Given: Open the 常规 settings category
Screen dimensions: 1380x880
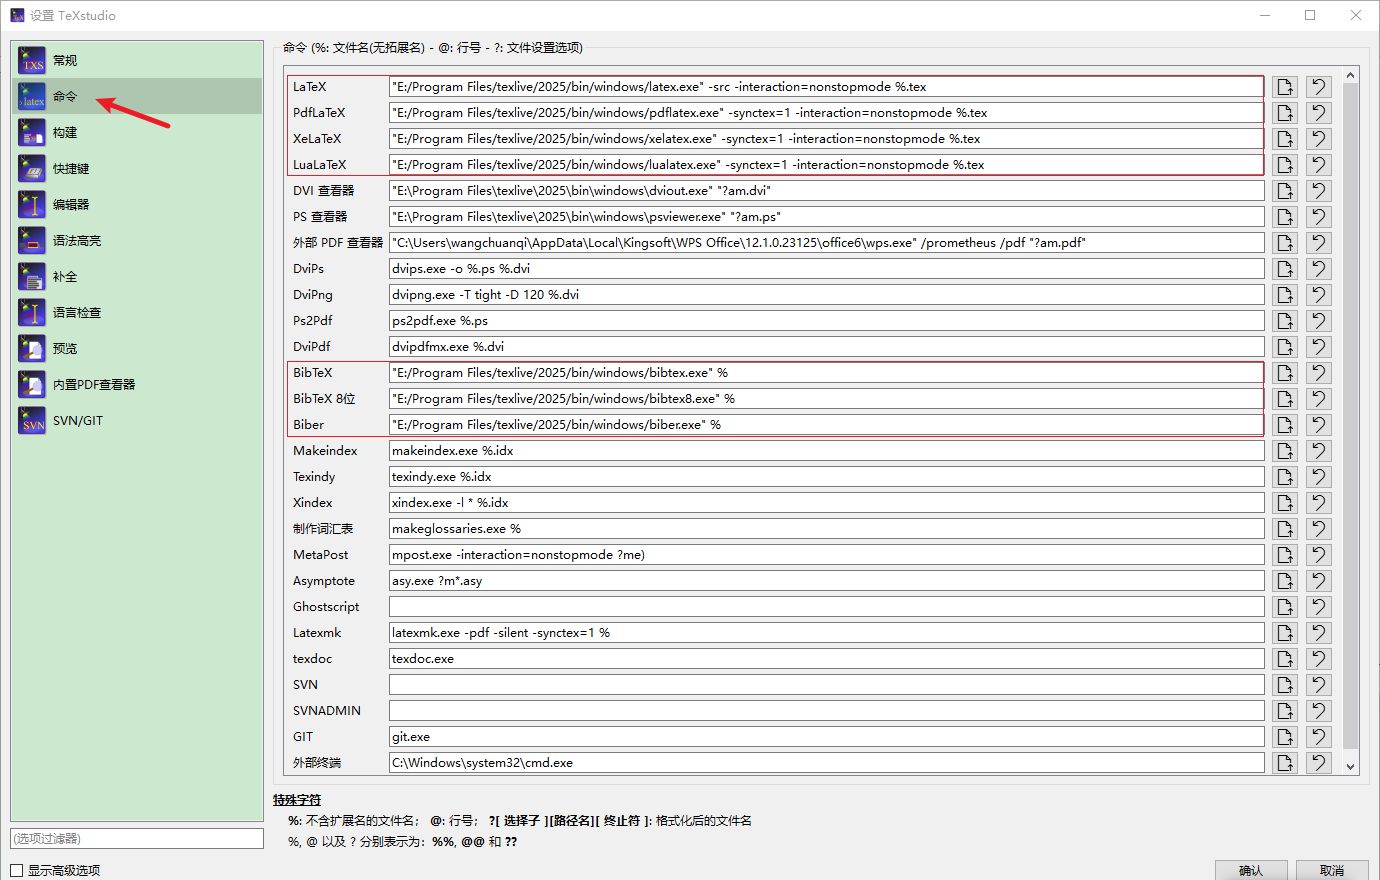Looking at the screenshot, I should click(137, 60).
